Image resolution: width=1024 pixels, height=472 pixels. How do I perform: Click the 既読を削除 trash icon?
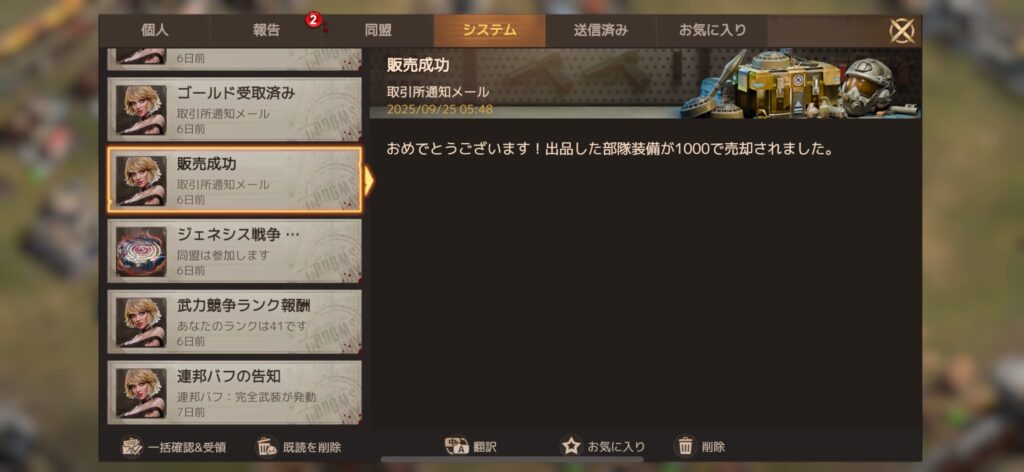click(x=267, y=447)
